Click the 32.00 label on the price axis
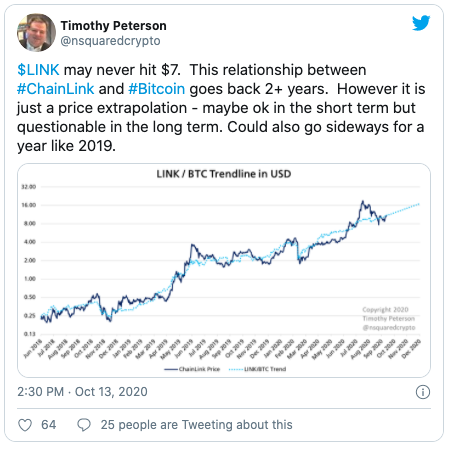Screen dimensions: 450x451 (x=29, y=187)
